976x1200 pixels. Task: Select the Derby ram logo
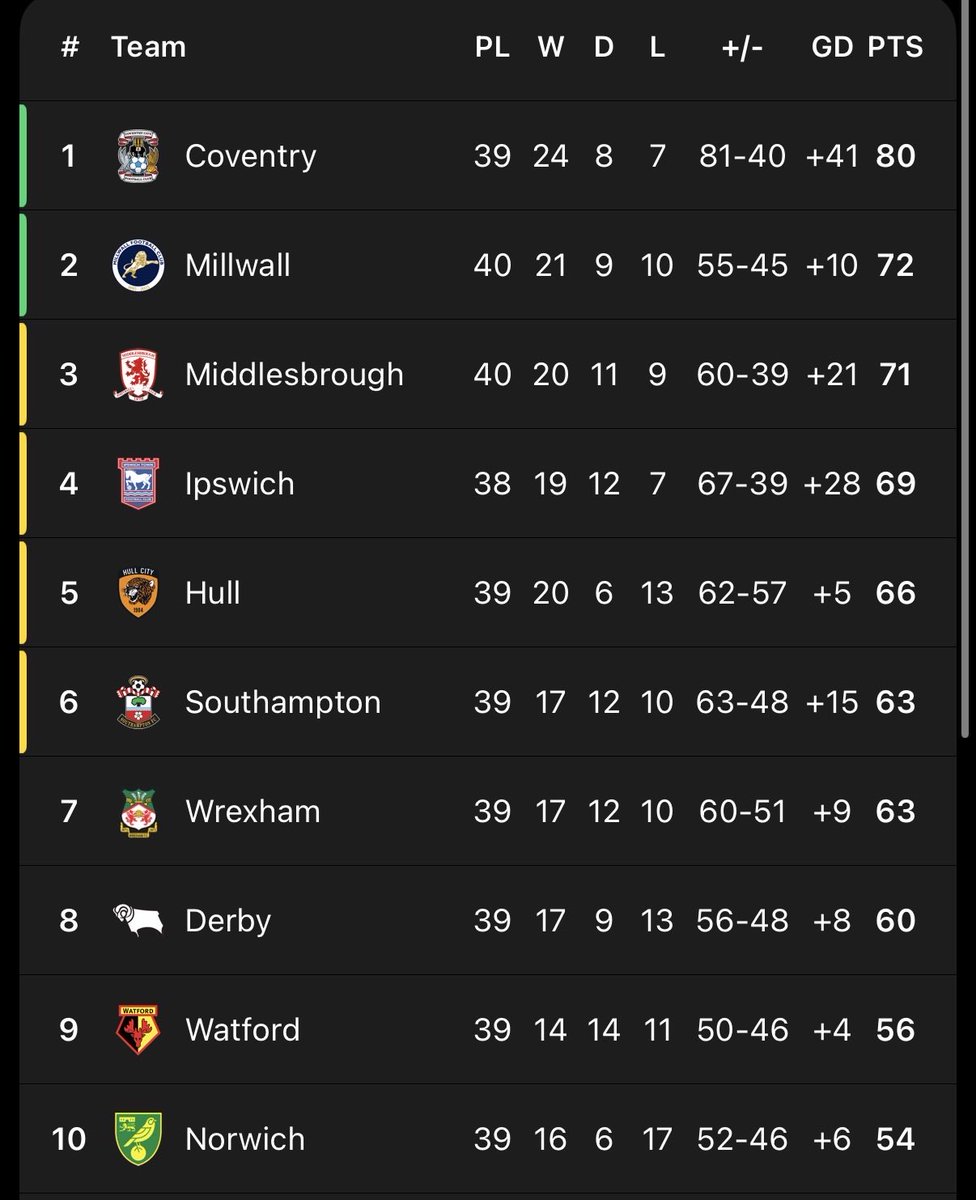138,920
